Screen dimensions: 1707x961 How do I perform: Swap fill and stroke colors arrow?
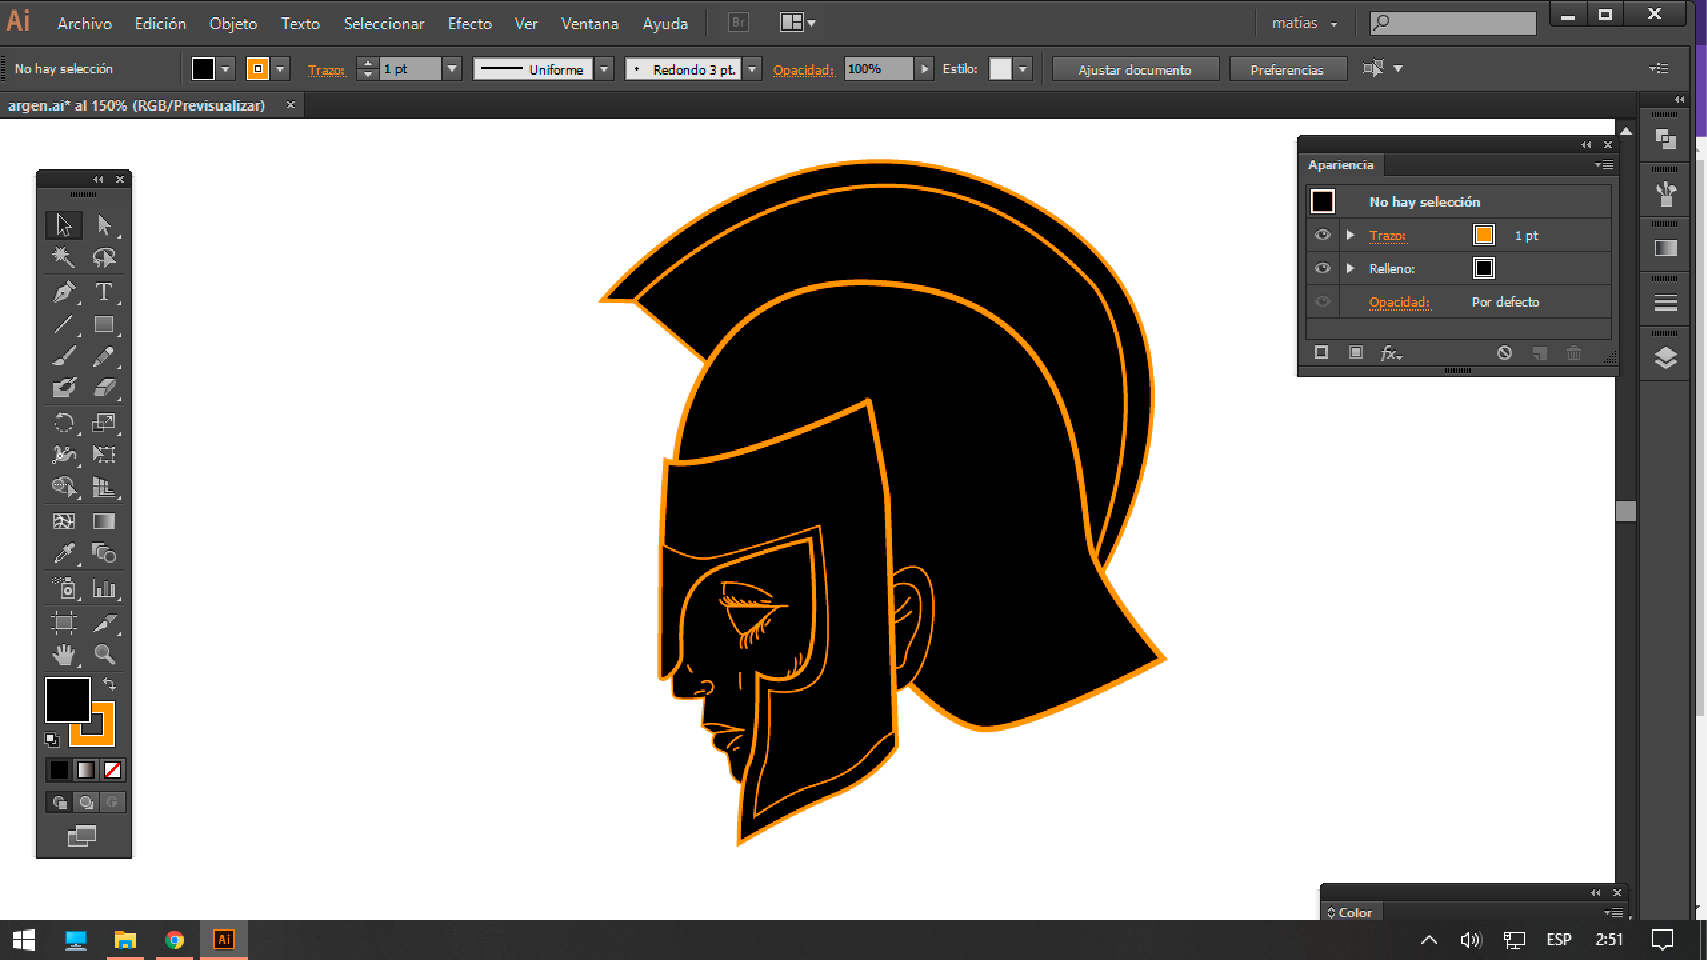(x=109, y=684)
